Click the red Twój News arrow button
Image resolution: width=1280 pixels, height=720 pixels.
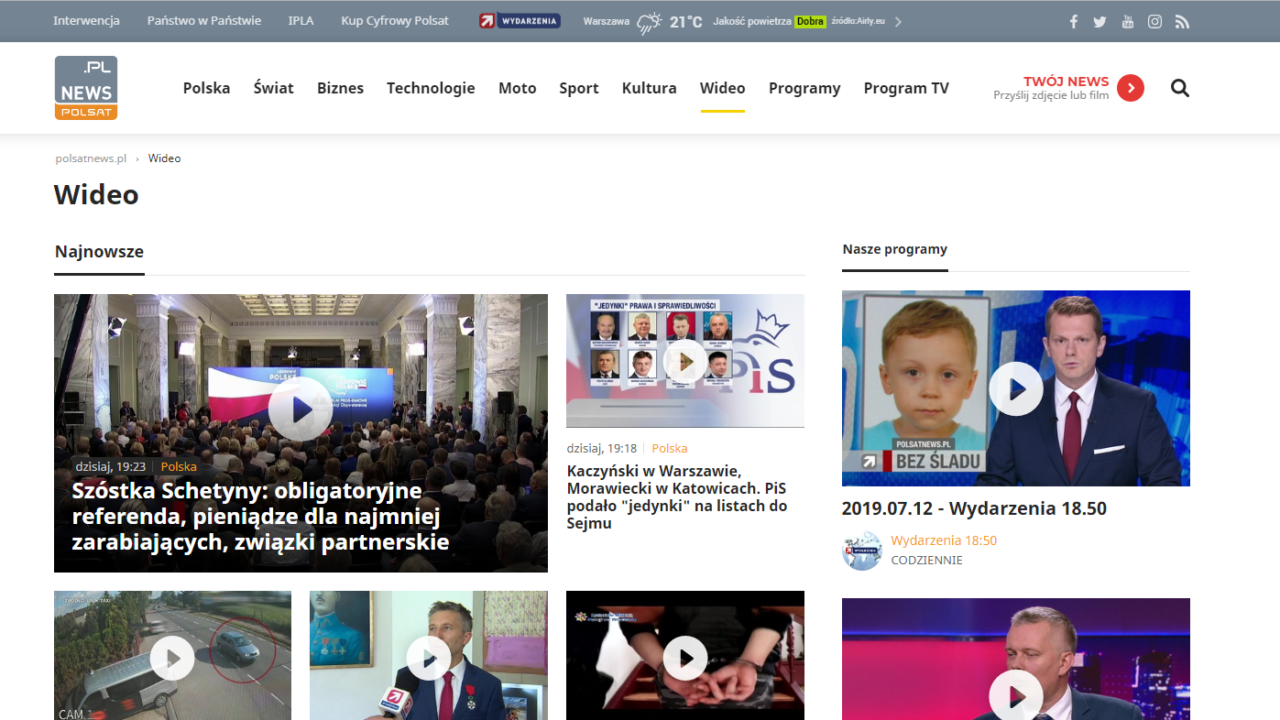1130,88
